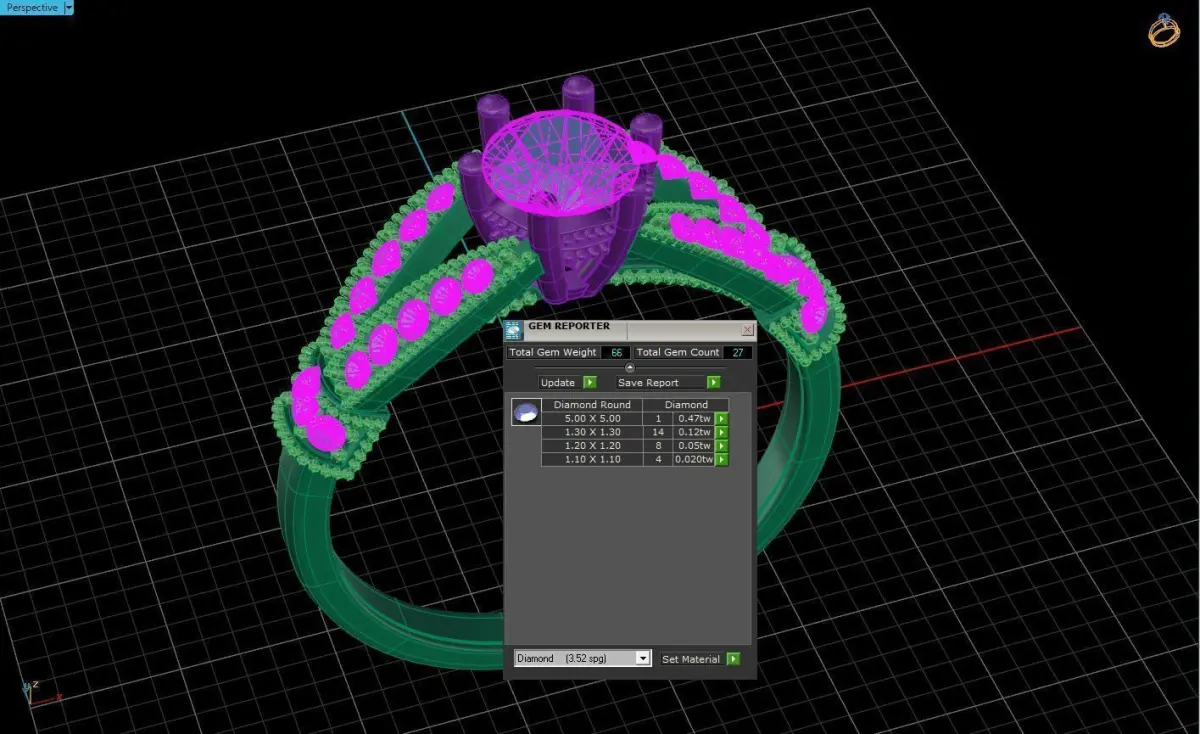The image size is (1200, 734).
Task: Select the round diamond gem thumbnail
Action: pos(527,412)
